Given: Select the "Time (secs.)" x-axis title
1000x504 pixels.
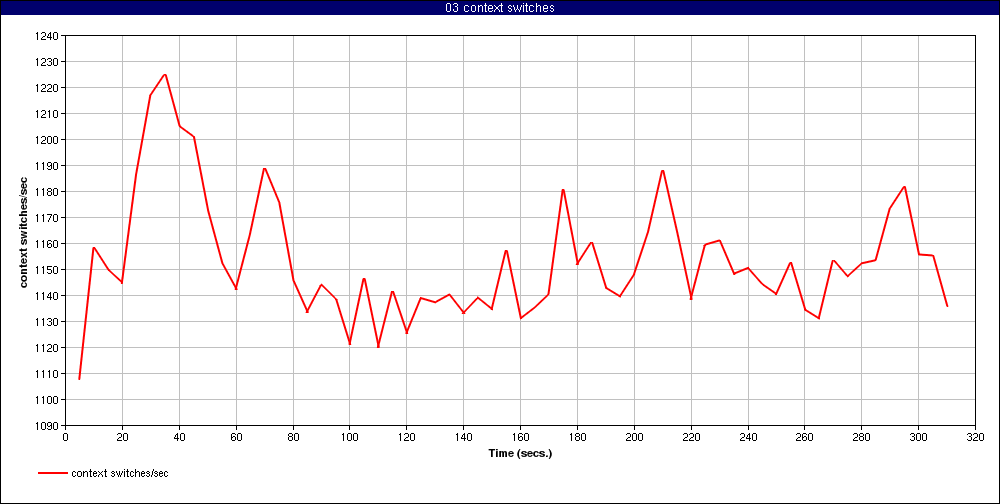Looking at the screenshot, I should tap(520, 454).
